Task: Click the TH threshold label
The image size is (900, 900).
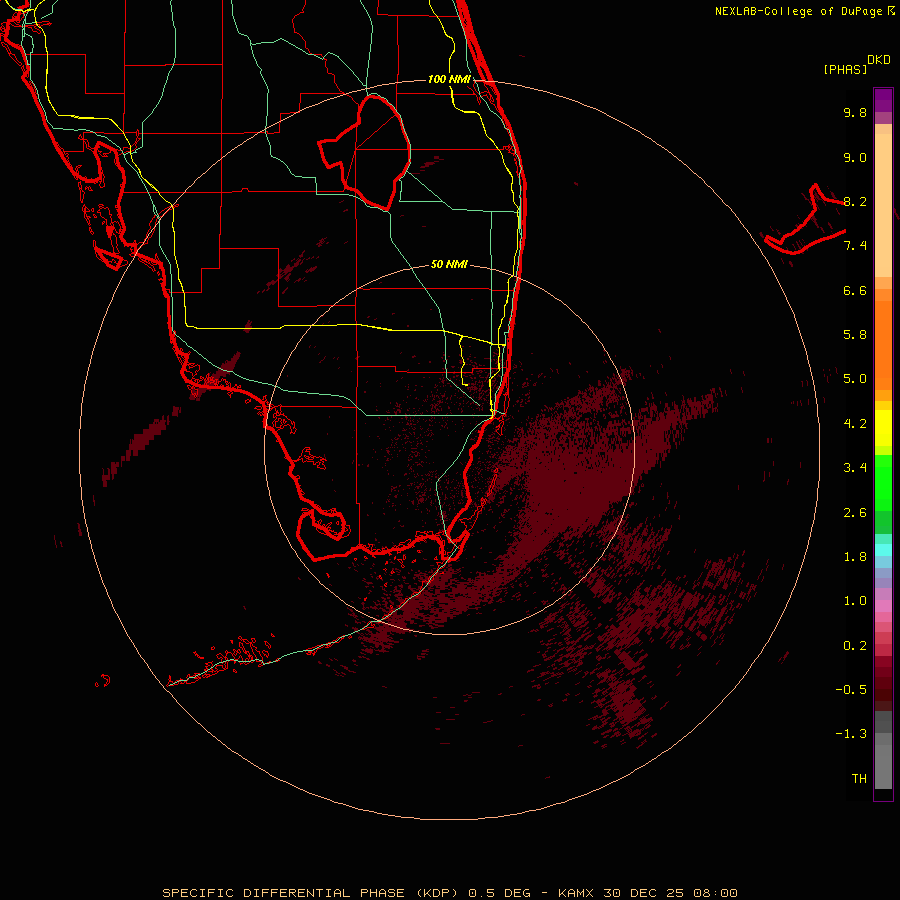Action: pos(859,779)
